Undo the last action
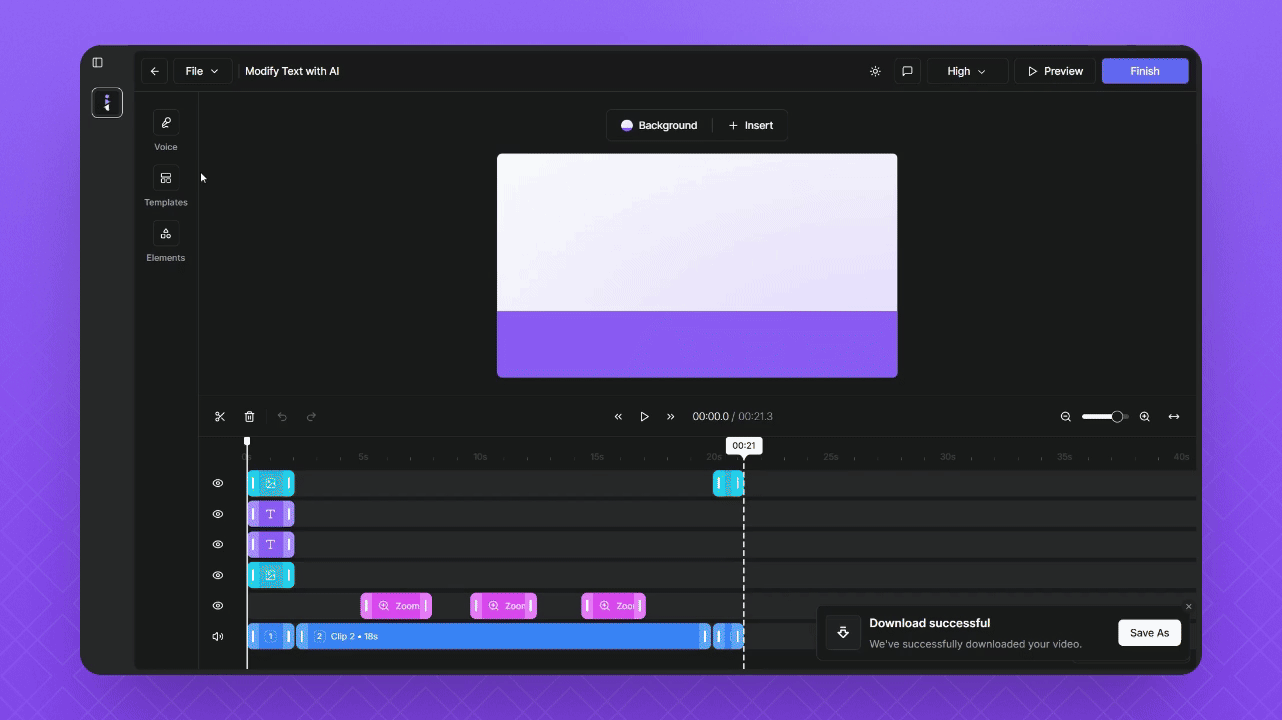The height and width of the screenshot is (720, 1282). [x=282, y=417]
